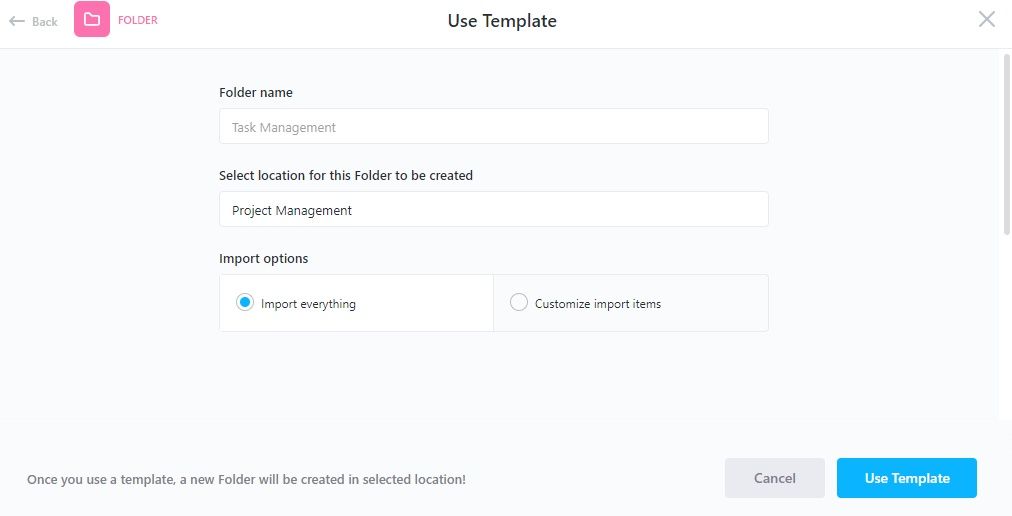The image size is (1012, 516).
Task: Click the "Import options" section label
Action: [264, 258]
